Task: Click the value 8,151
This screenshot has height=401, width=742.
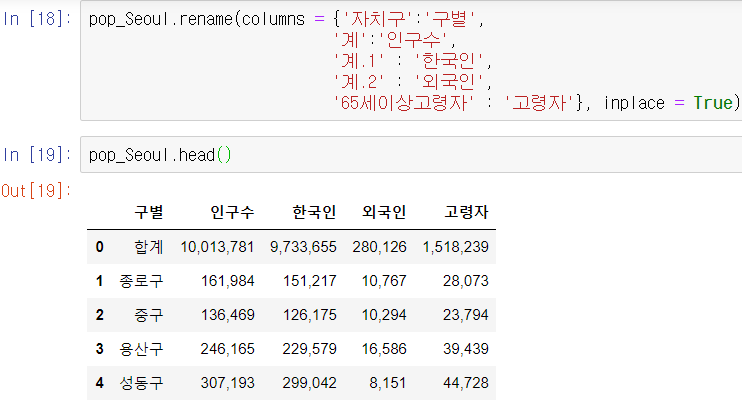Action: 388,383
